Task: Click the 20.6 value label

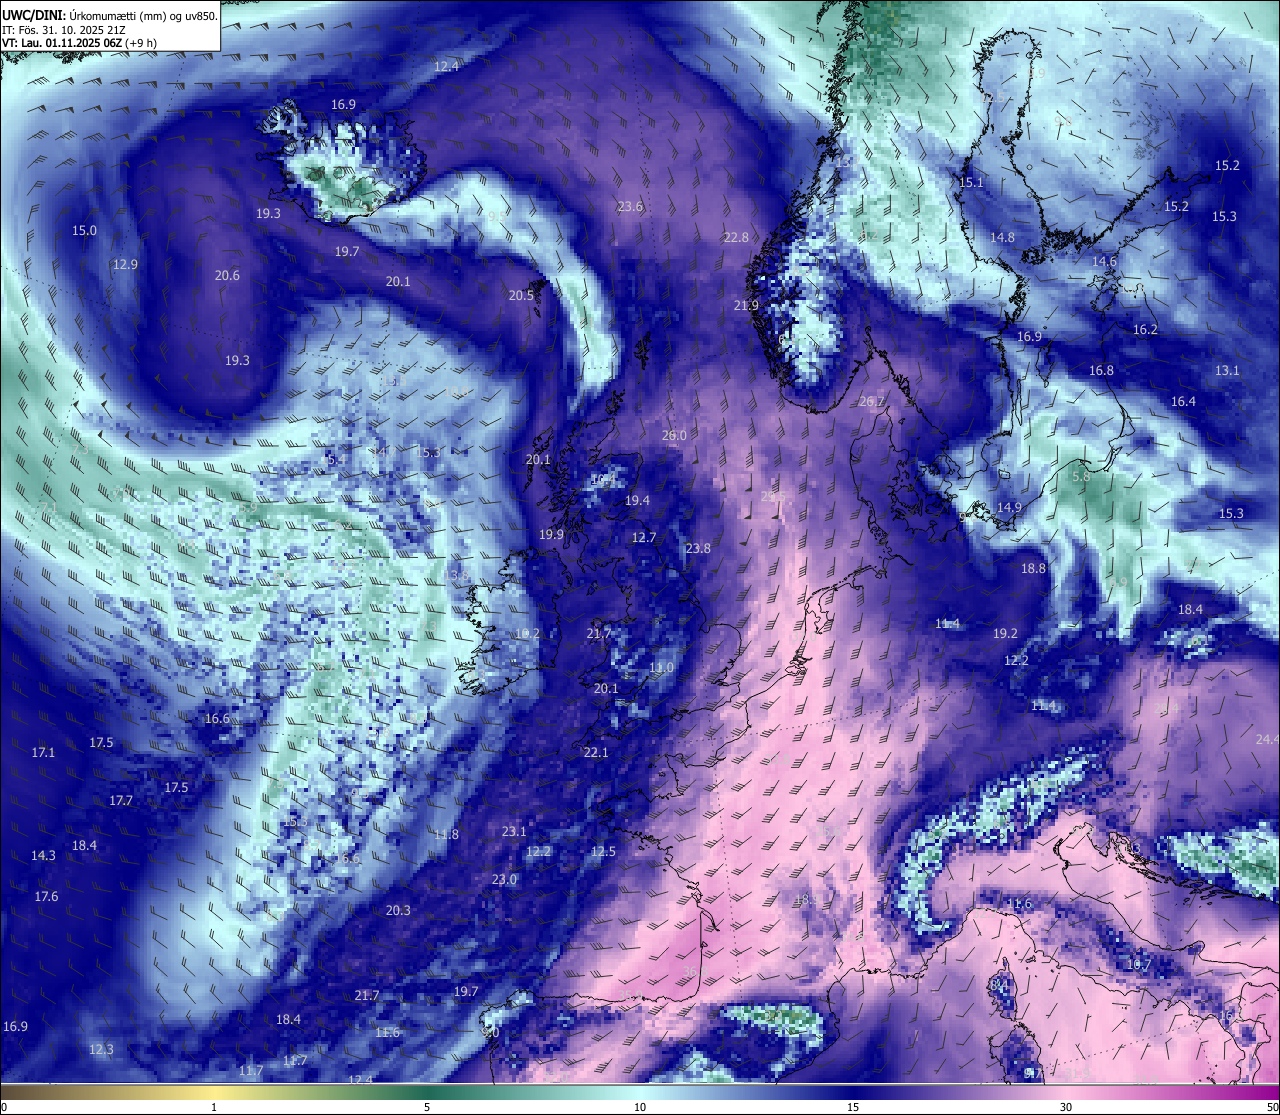Action: [x=227, y=276]
